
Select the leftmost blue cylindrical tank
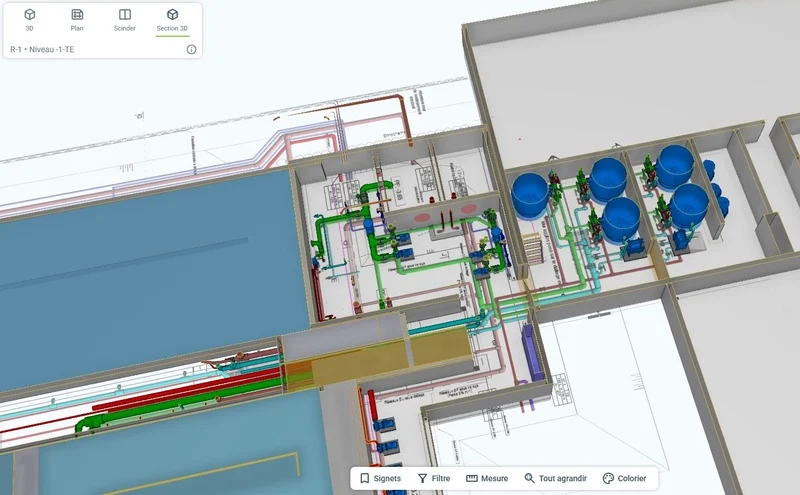pos(530,193)
